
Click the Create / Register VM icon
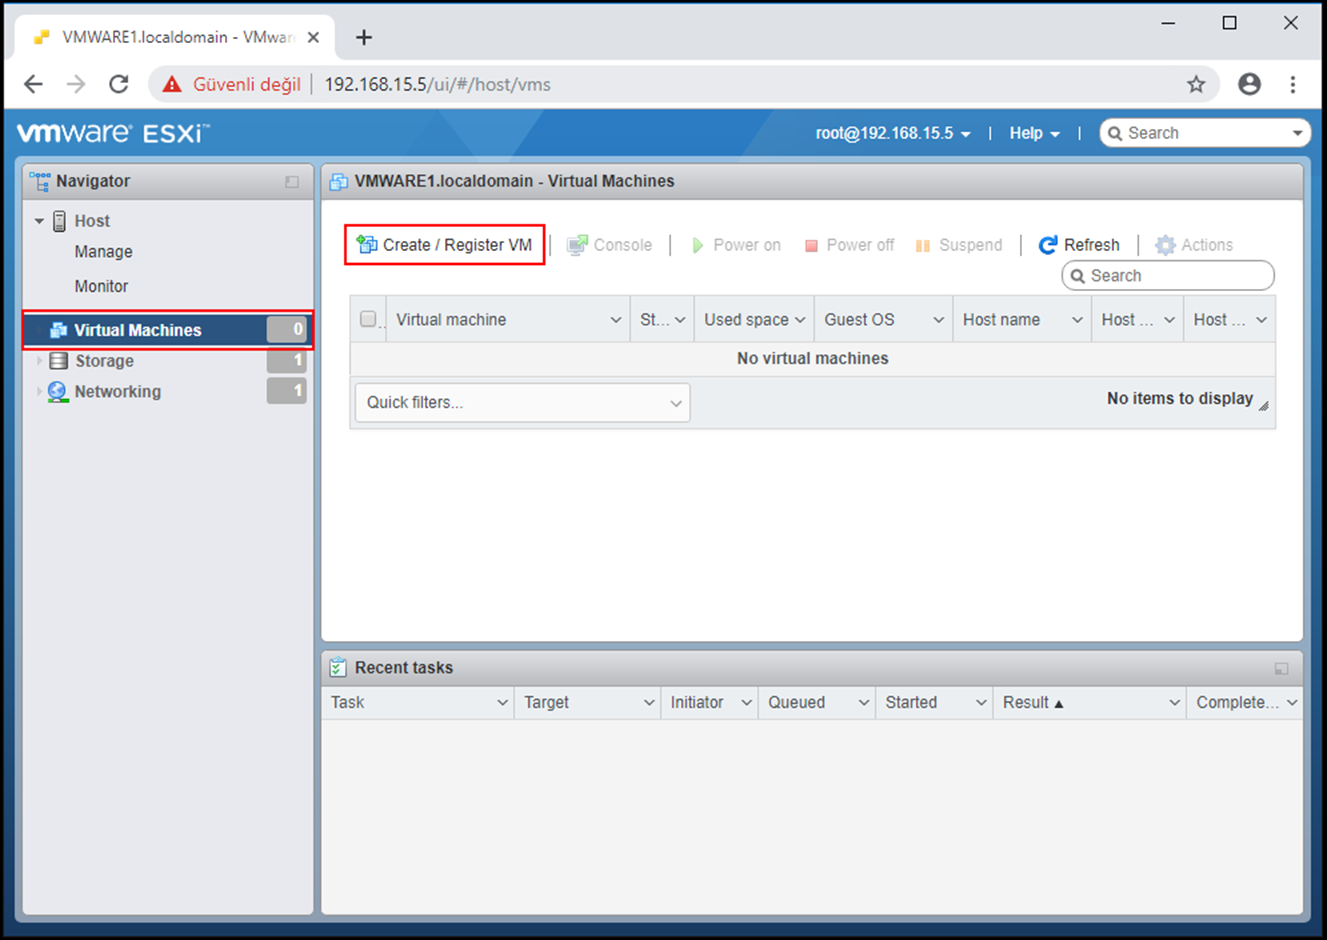(367, 245)
